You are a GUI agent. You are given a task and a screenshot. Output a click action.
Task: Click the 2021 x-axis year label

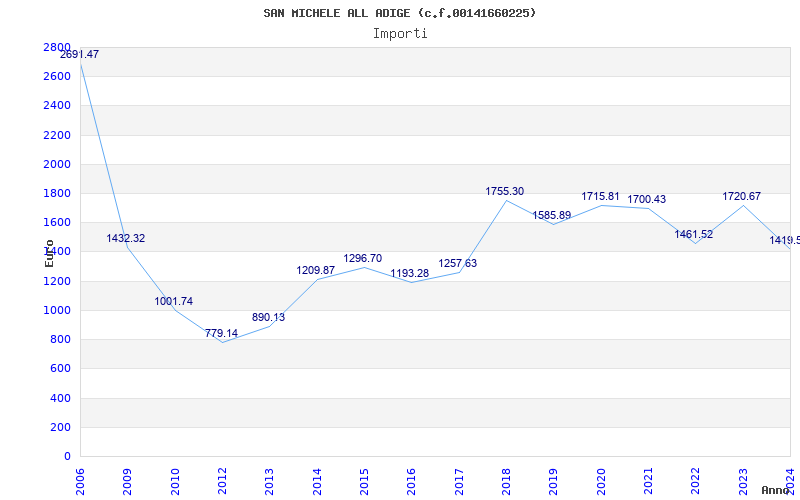point(648,482)
